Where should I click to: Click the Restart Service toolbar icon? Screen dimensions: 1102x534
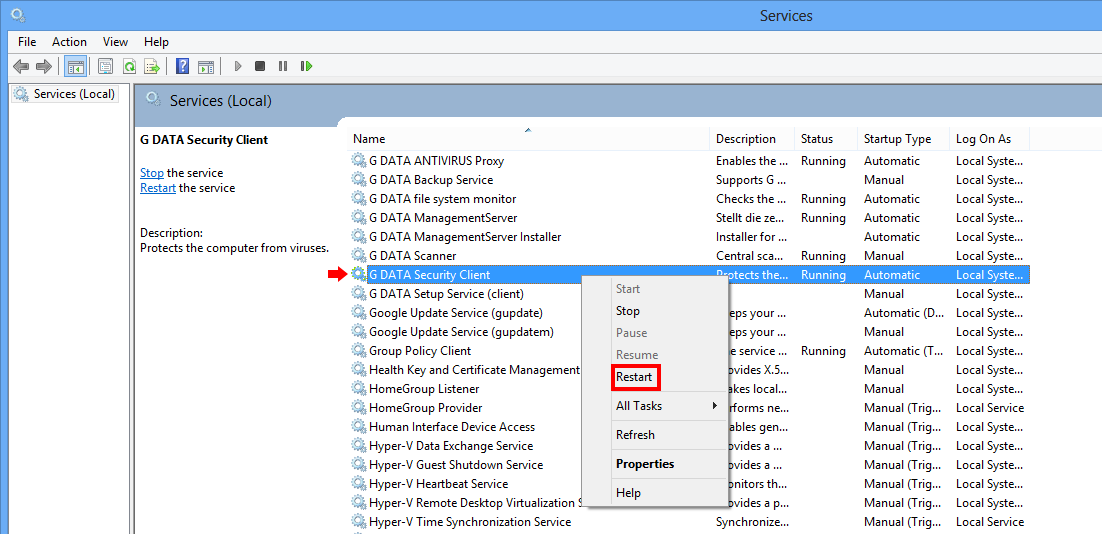pos(306,66)
